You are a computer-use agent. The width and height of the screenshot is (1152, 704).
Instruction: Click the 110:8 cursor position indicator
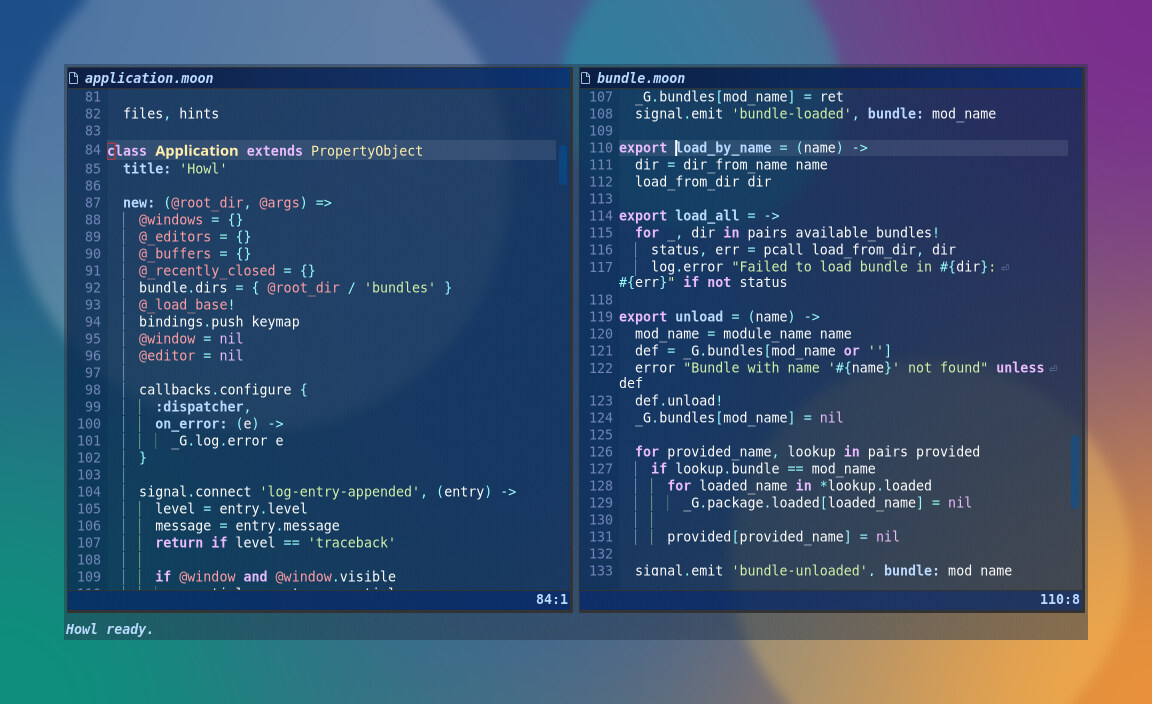coord(1059,600)
